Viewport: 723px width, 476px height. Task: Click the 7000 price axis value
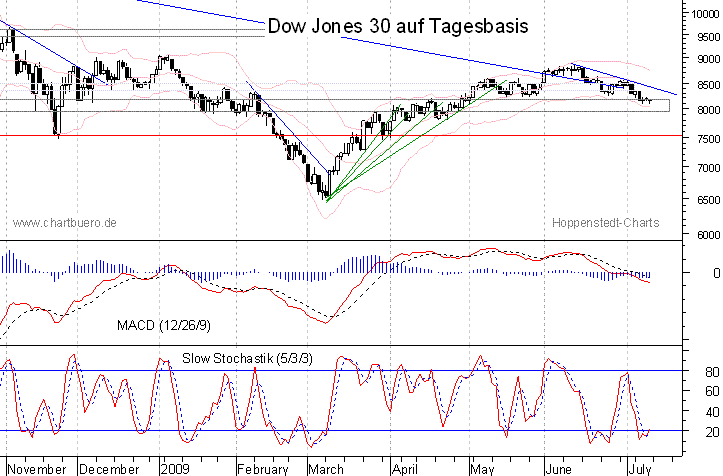click(709, 168)
